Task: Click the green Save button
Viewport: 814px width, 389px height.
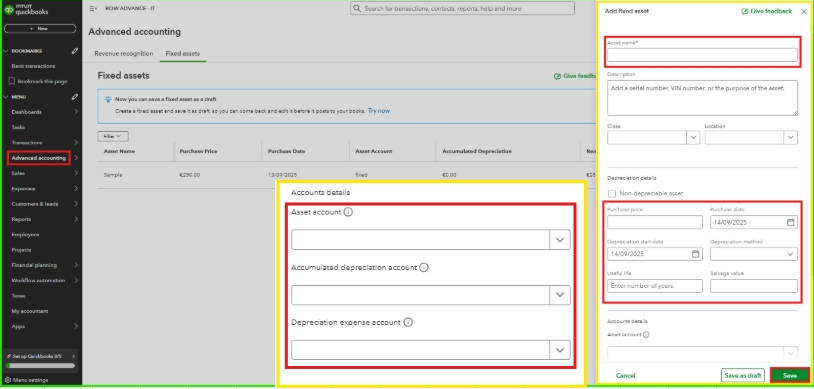Action: tap(790, 375)
